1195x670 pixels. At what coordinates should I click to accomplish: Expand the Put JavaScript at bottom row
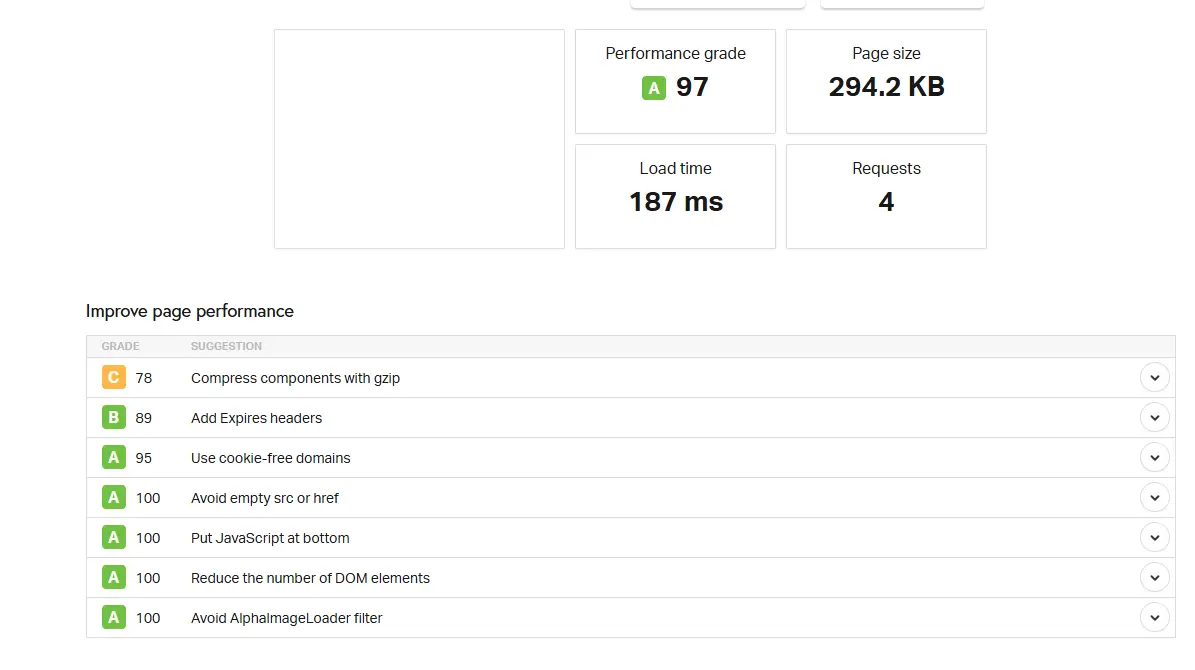click(1155, 537)
